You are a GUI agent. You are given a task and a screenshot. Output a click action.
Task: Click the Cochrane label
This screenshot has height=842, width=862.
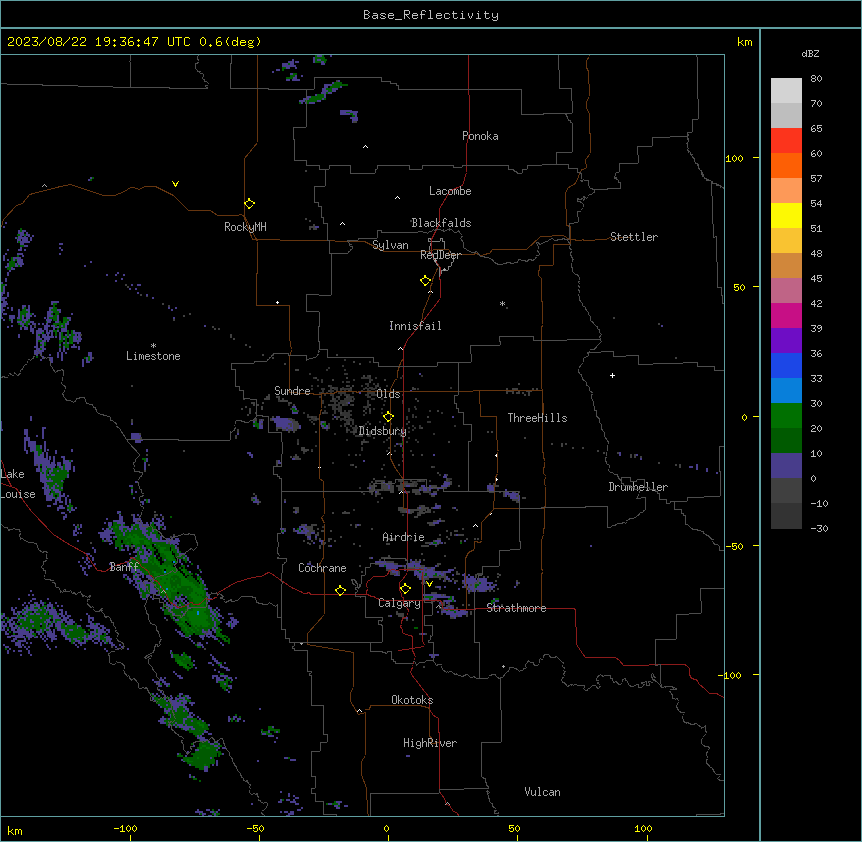(322, 568)
